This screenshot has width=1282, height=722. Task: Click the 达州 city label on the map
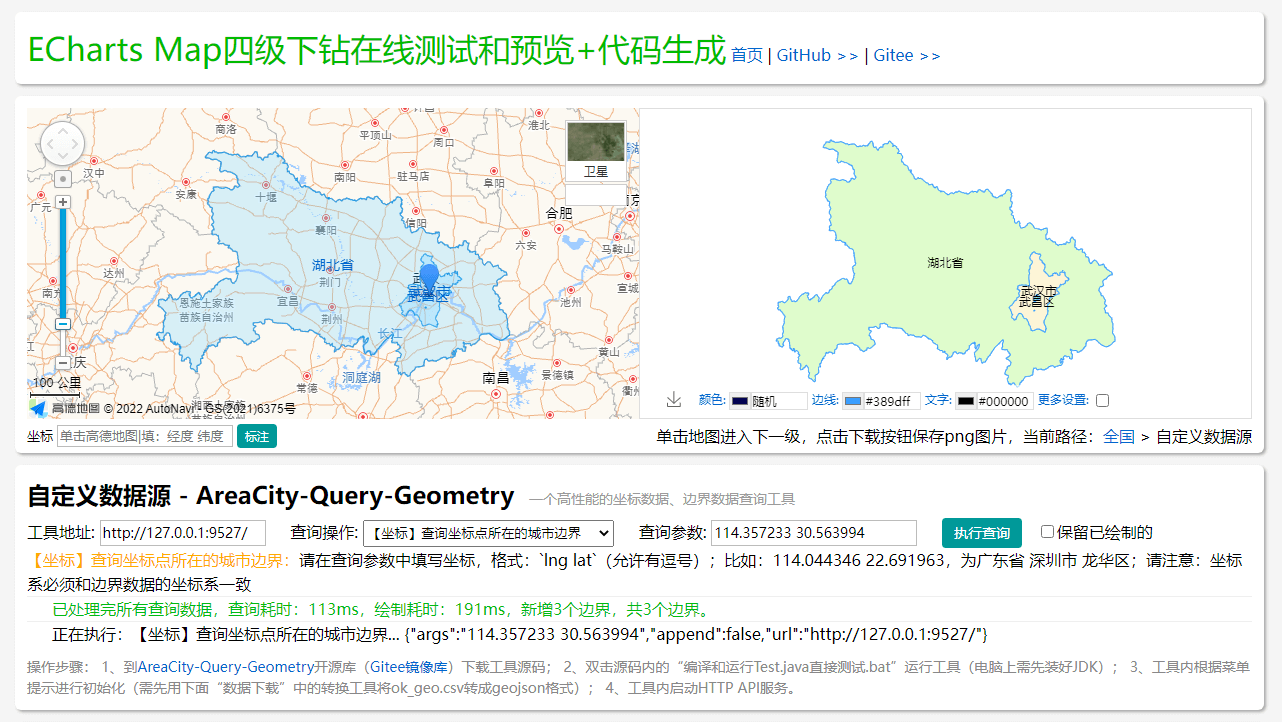[x=114, y=272]
